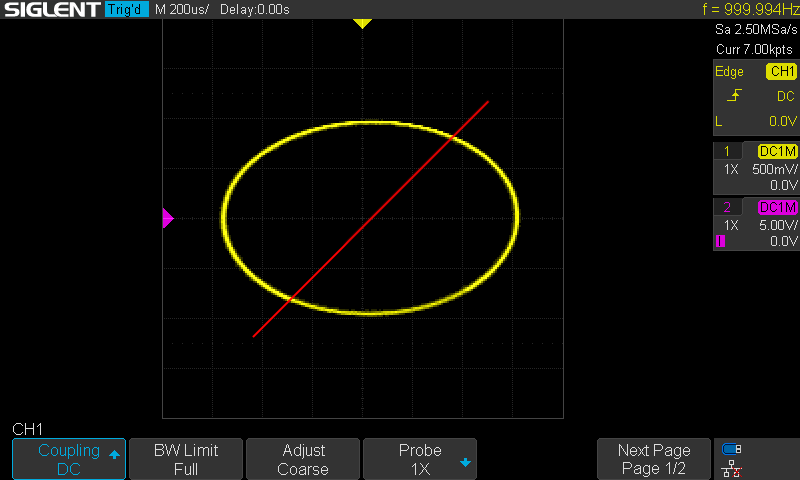Screen dimensions: 800x480
Task: Toggle channel 1 DC1M coupling badge
Action: coord(778,151)
